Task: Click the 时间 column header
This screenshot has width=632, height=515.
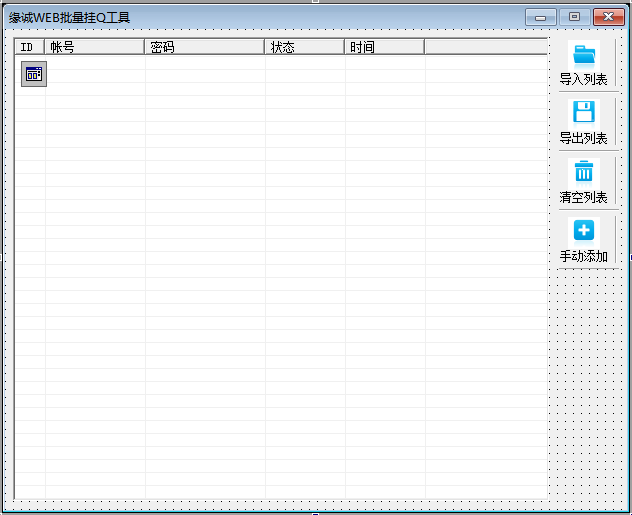Action: pos(384,47)
